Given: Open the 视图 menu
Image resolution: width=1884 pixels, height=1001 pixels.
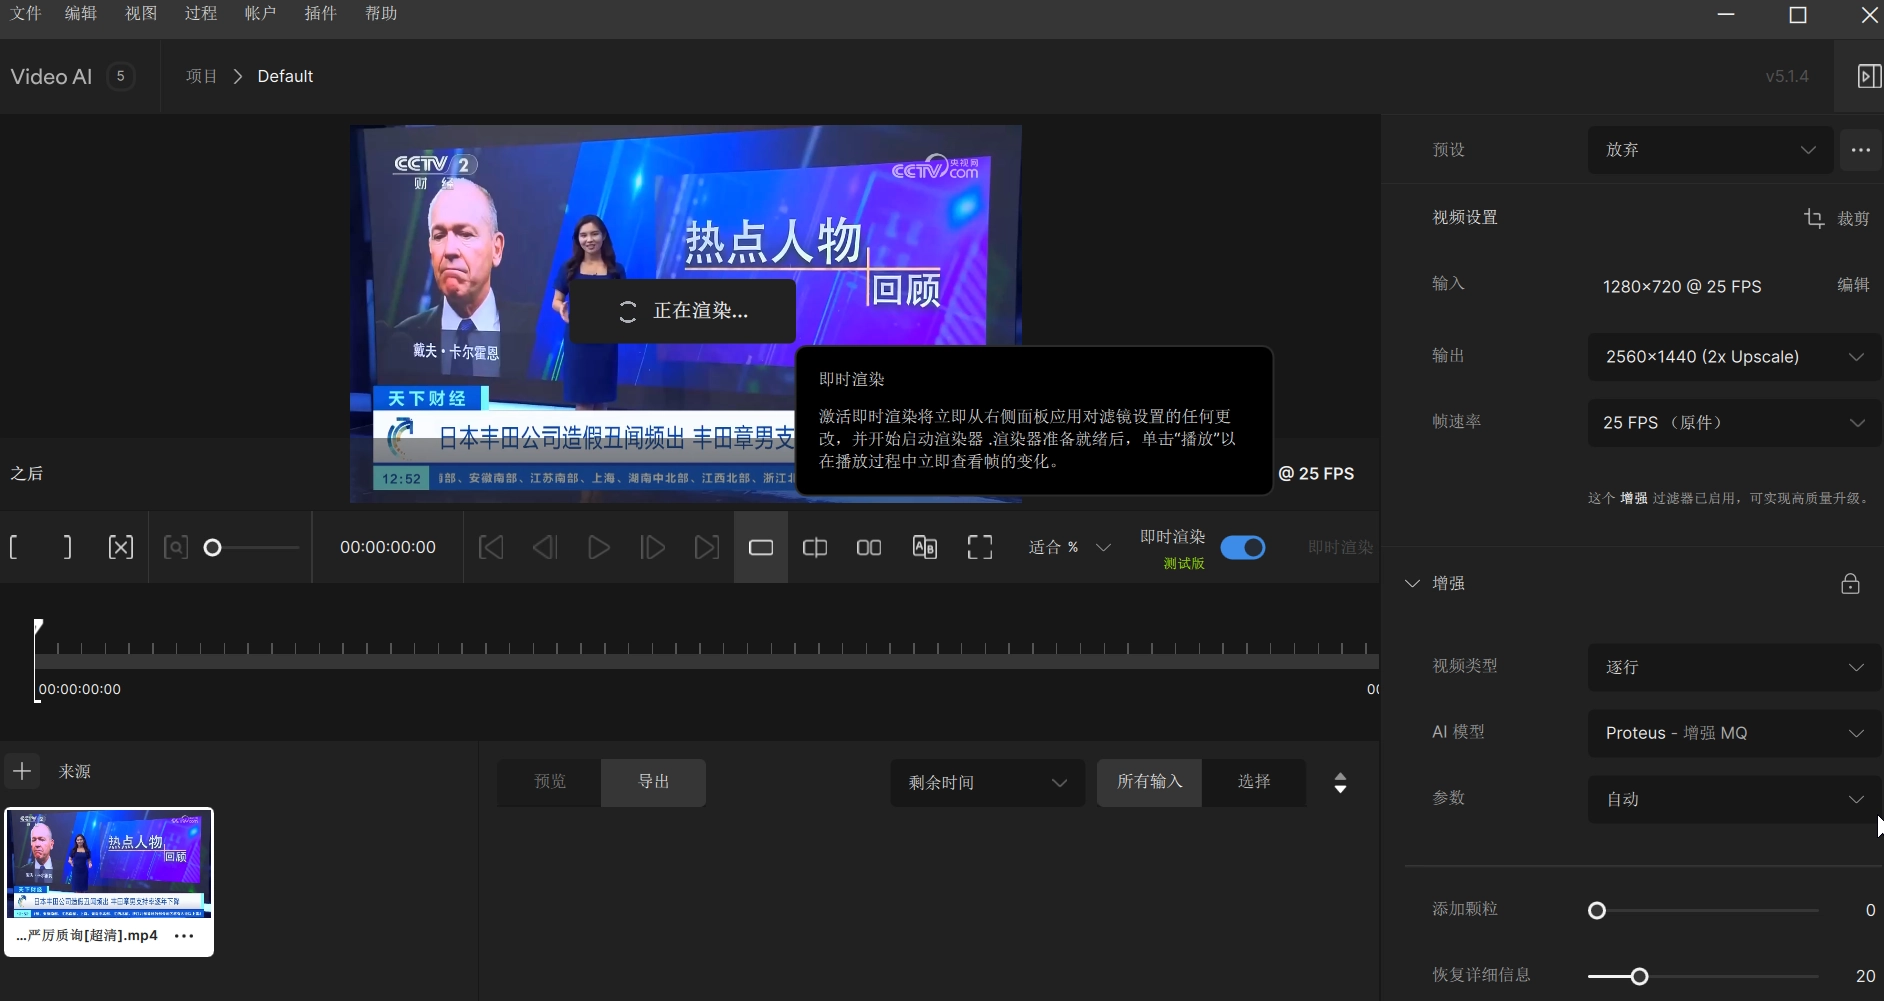Looking at the screenshot, I should pos(141,13).
